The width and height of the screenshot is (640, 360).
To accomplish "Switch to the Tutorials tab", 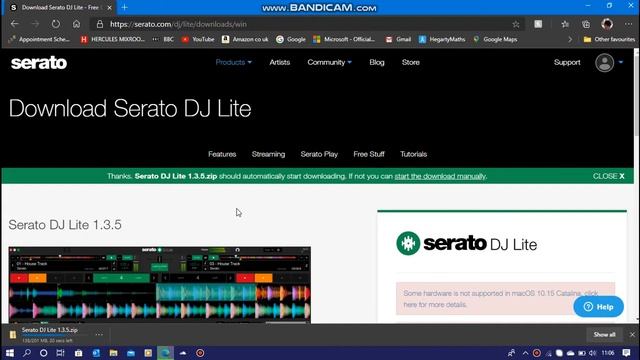I will click(413, 154).
